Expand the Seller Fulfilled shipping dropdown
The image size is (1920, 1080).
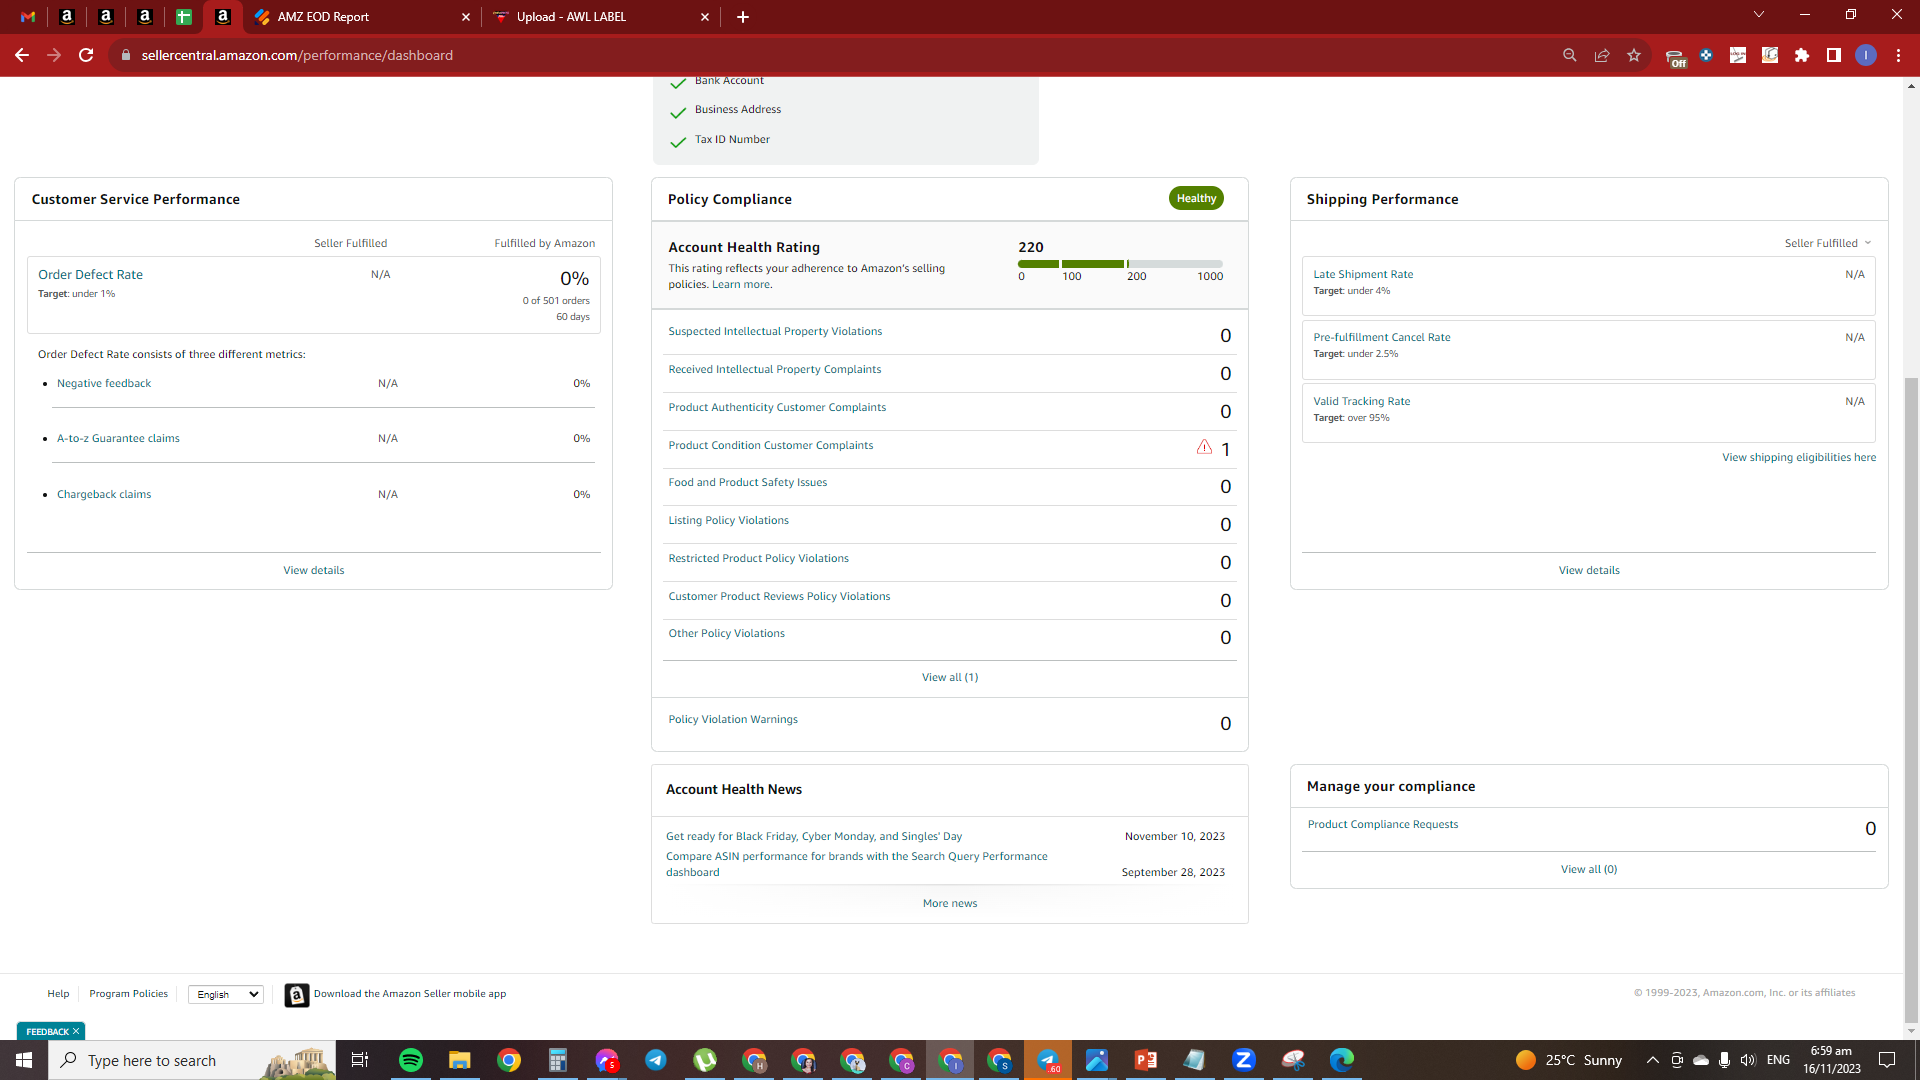point(1827,243)
